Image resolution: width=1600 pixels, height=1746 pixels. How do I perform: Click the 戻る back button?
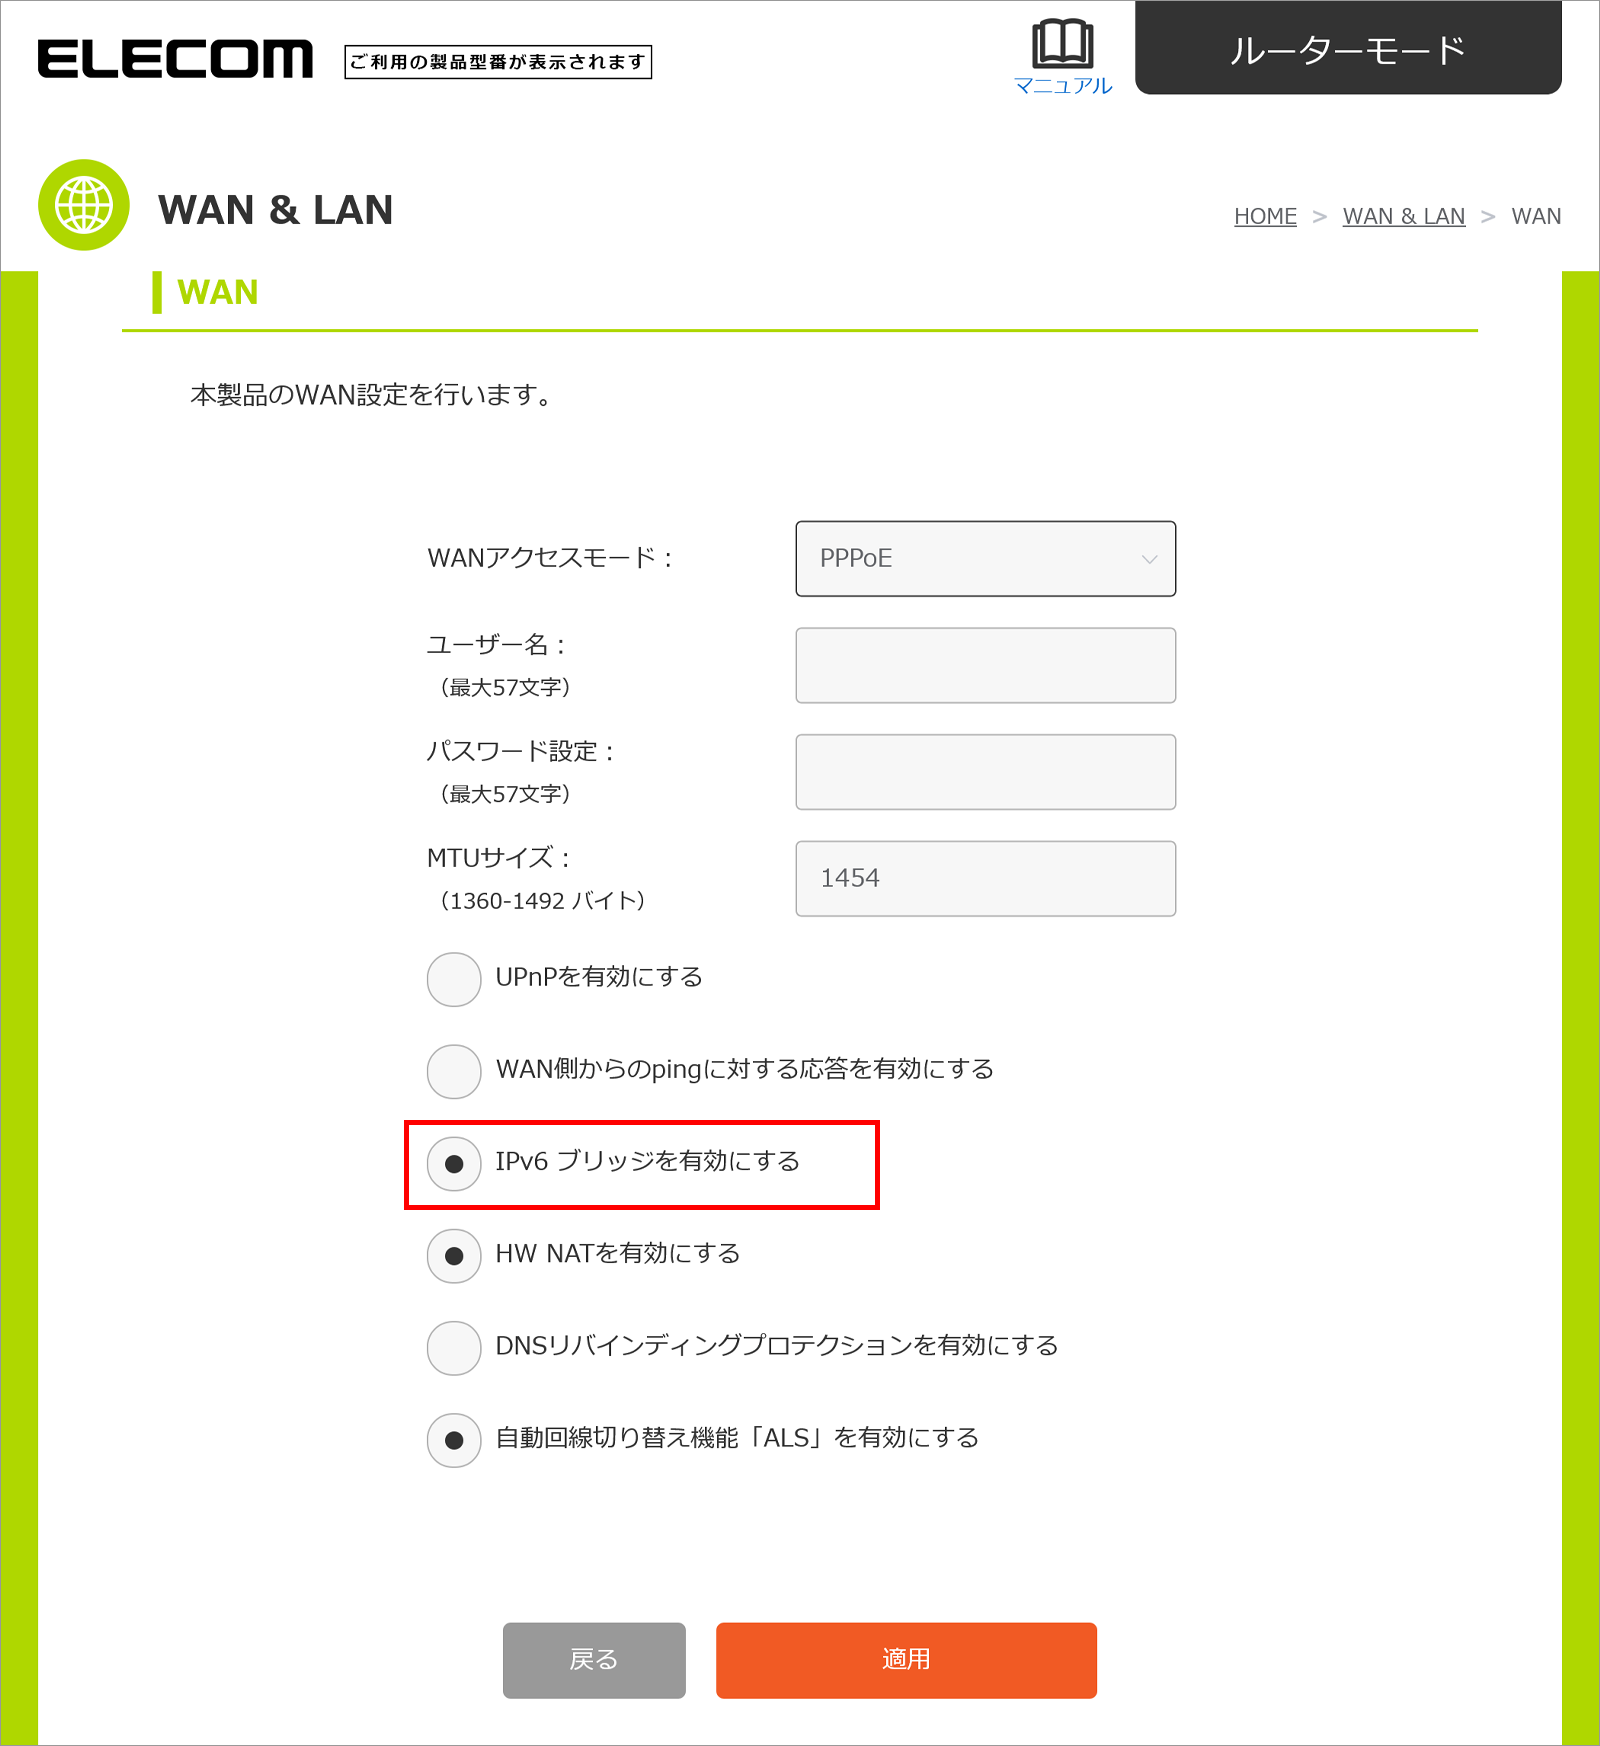(x=594, y=1659)
